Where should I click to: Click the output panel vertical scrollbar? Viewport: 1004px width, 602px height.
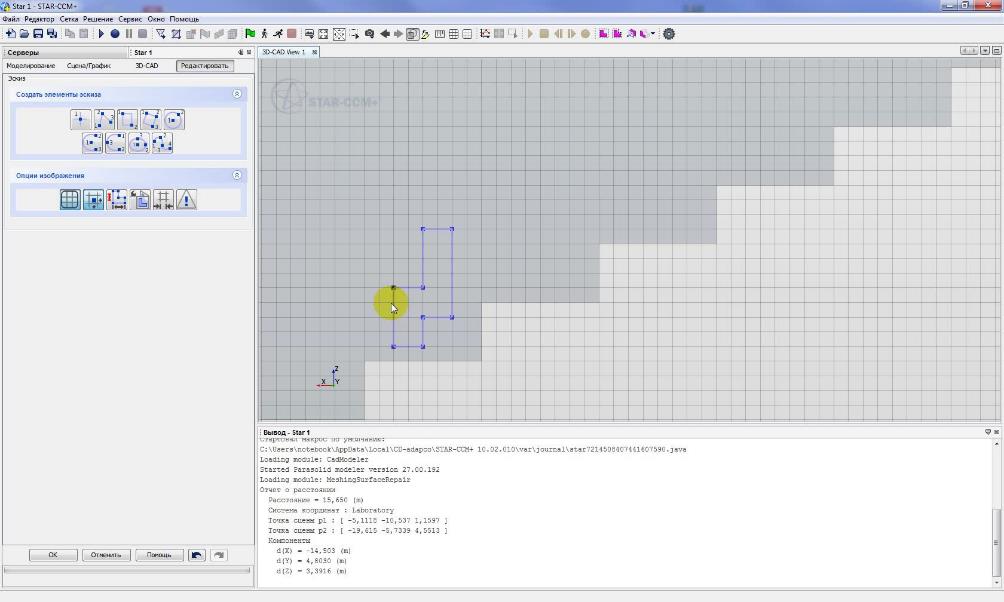tap(996, 540)
